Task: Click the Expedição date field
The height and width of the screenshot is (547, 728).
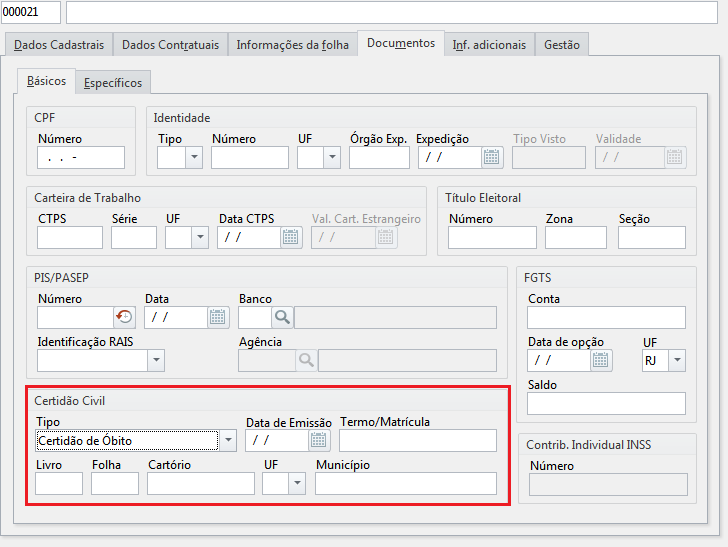Action: click(449, 157)
